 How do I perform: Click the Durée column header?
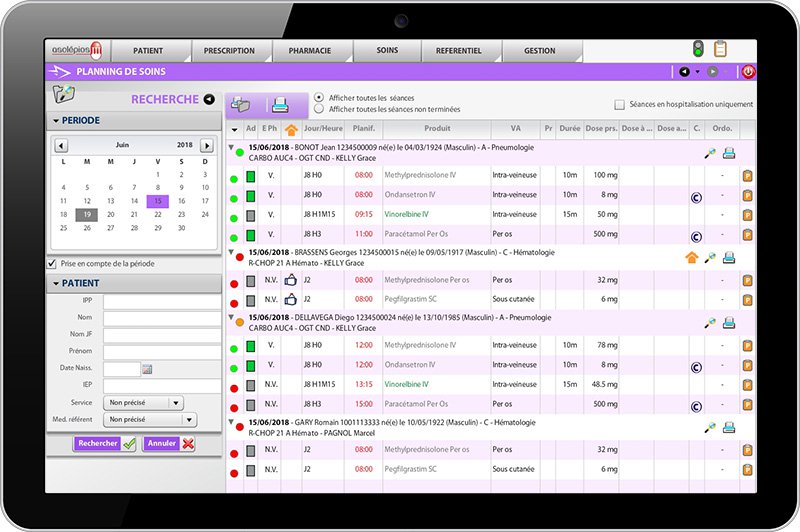[x=569, y=129]
